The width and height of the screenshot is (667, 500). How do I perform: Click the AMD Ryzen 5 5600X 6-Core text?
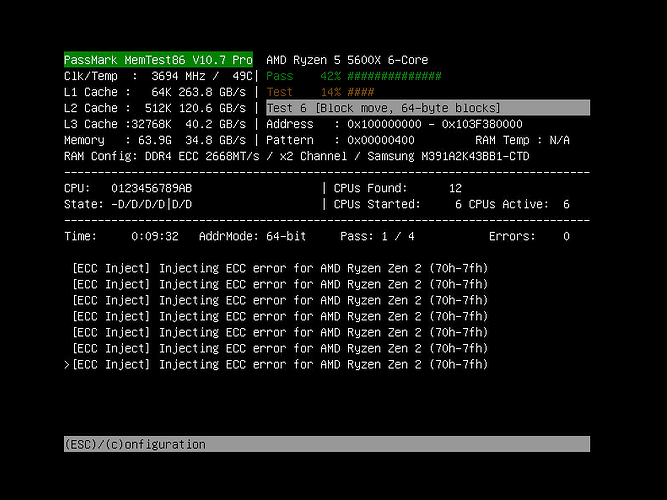click(x=347, y=60)
